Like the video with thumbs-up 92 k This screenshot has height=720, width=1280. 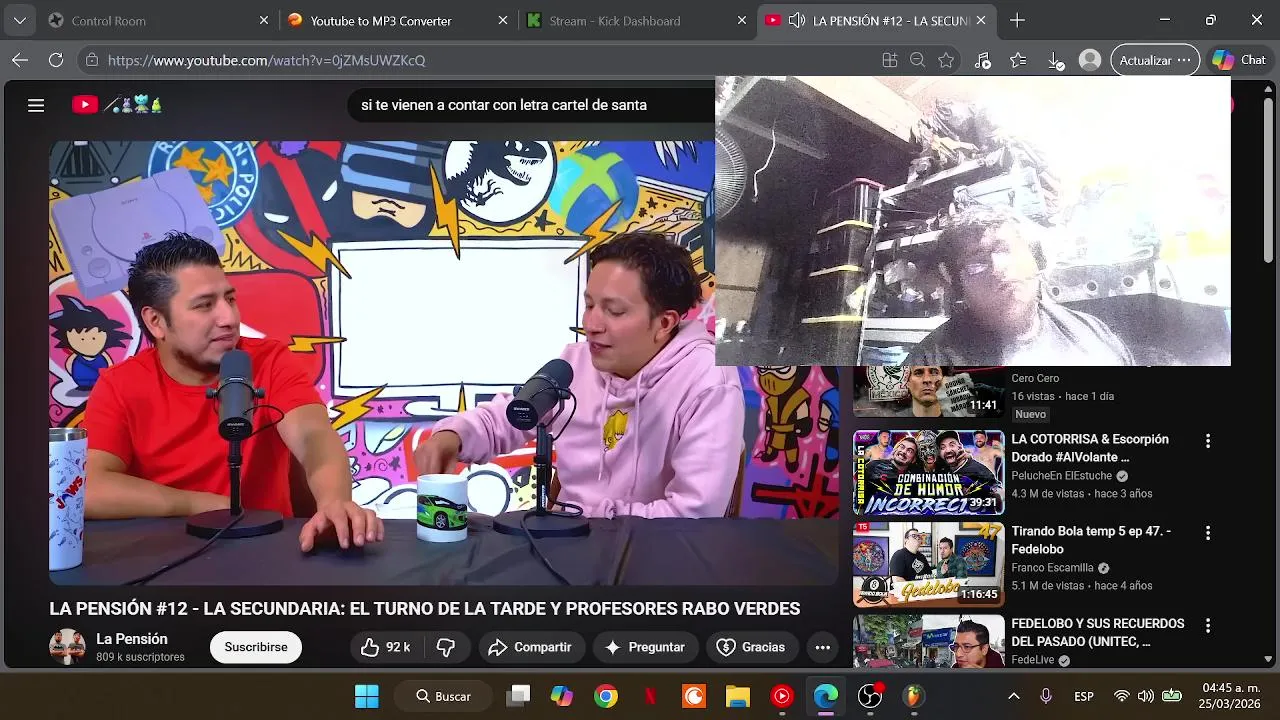pyautogui.click(x=385, y=647)
